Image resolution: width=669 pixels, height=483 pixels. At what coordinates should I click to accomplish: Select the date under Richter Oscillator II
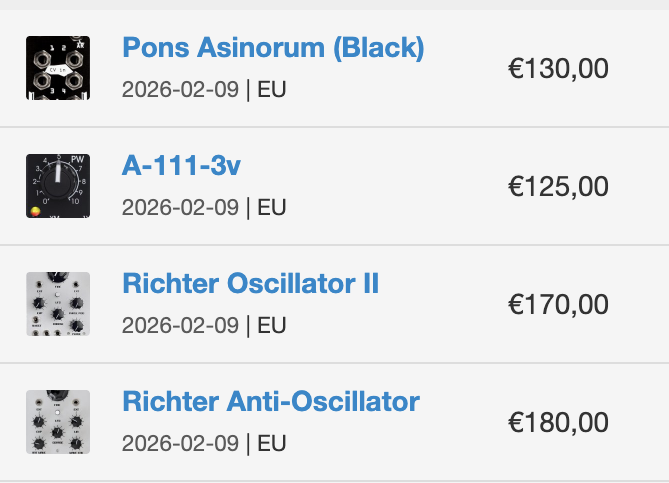coord(180,325)
